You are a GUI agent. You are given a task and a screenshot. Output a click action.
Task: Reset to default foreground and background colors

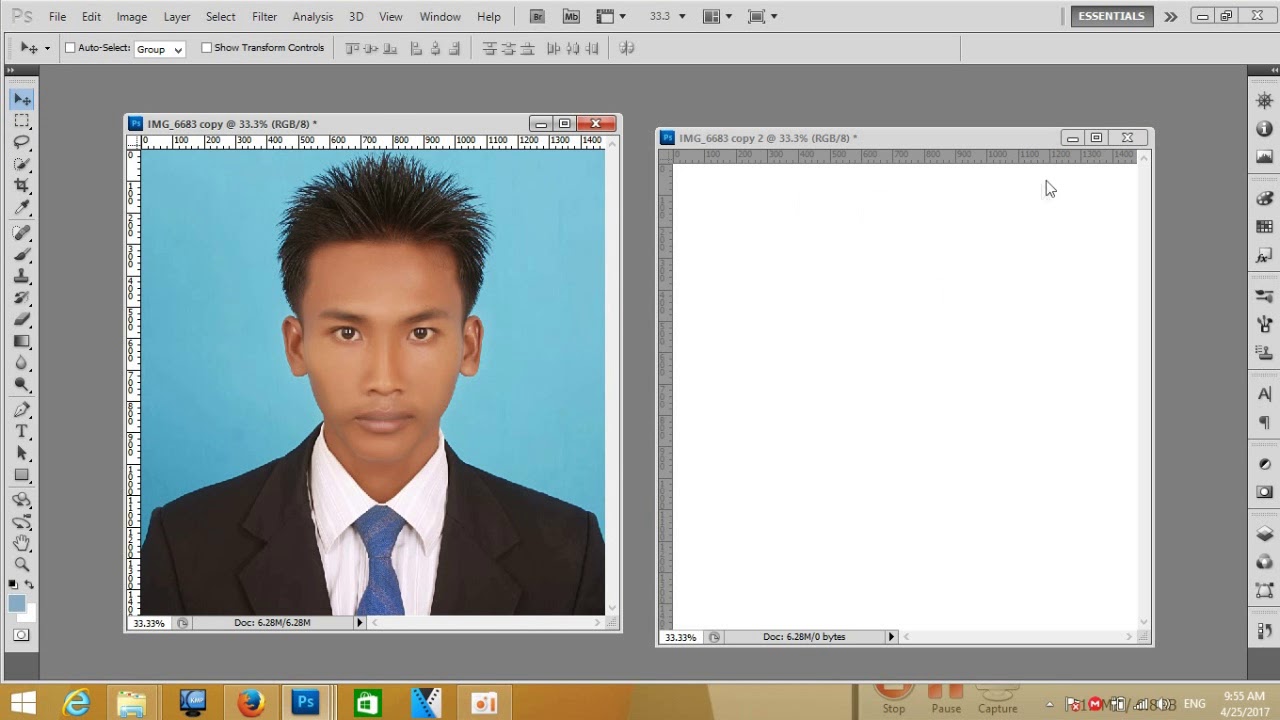[x=14, y=584]
